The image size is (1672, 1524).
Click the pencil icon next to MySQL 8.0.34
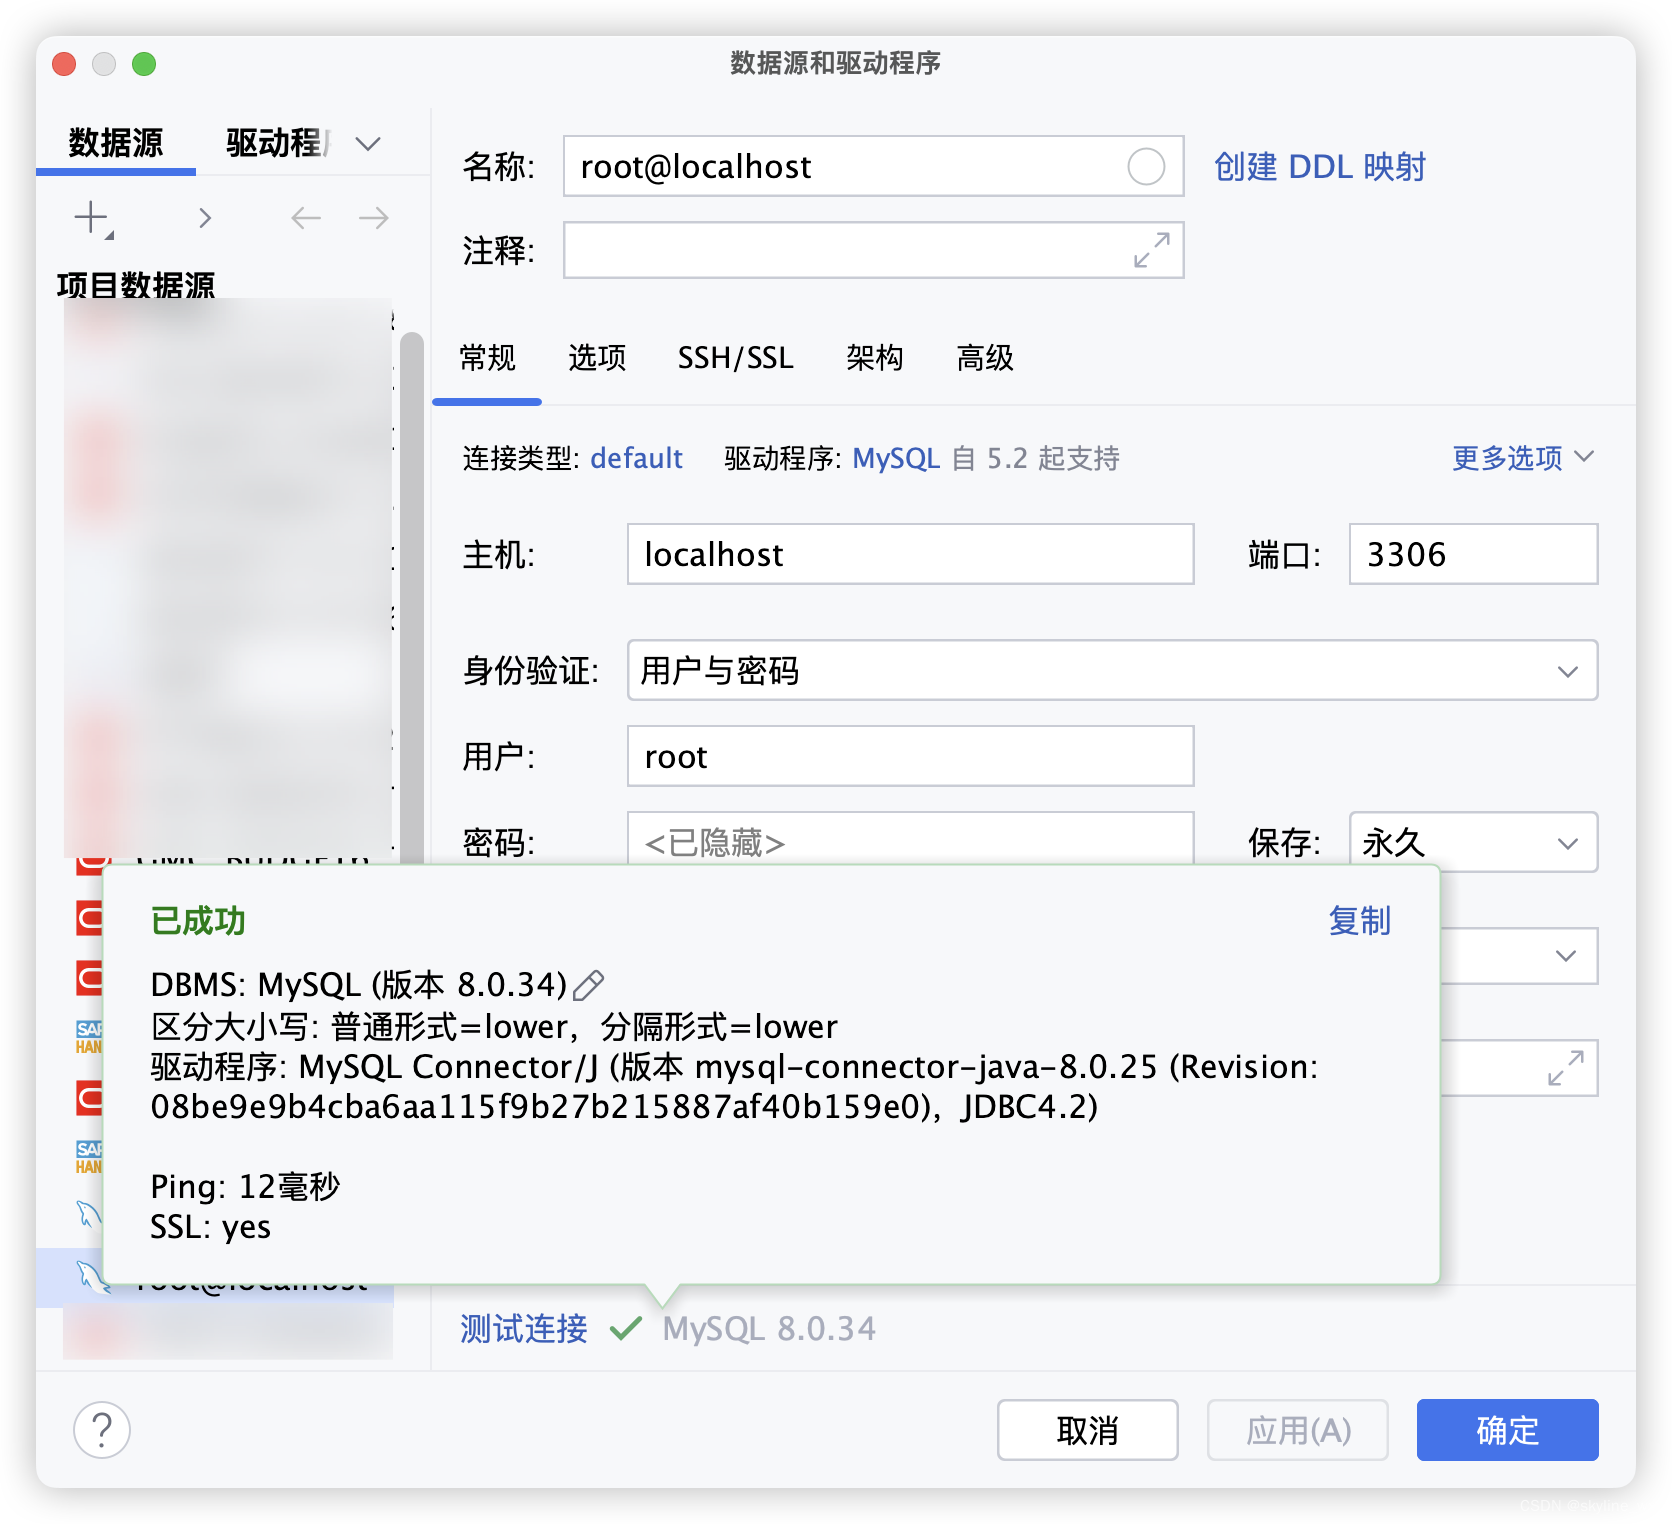pos(588,985)
